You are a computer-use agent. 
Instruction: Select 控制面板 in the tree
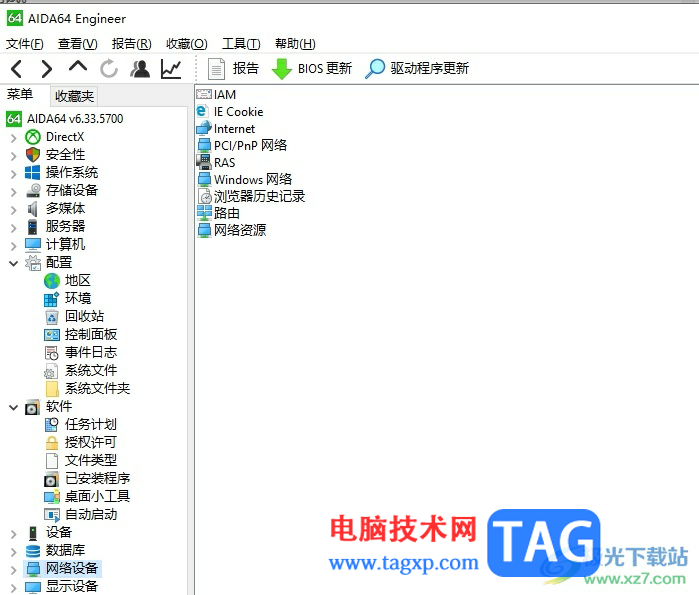[x=91, y=335]
